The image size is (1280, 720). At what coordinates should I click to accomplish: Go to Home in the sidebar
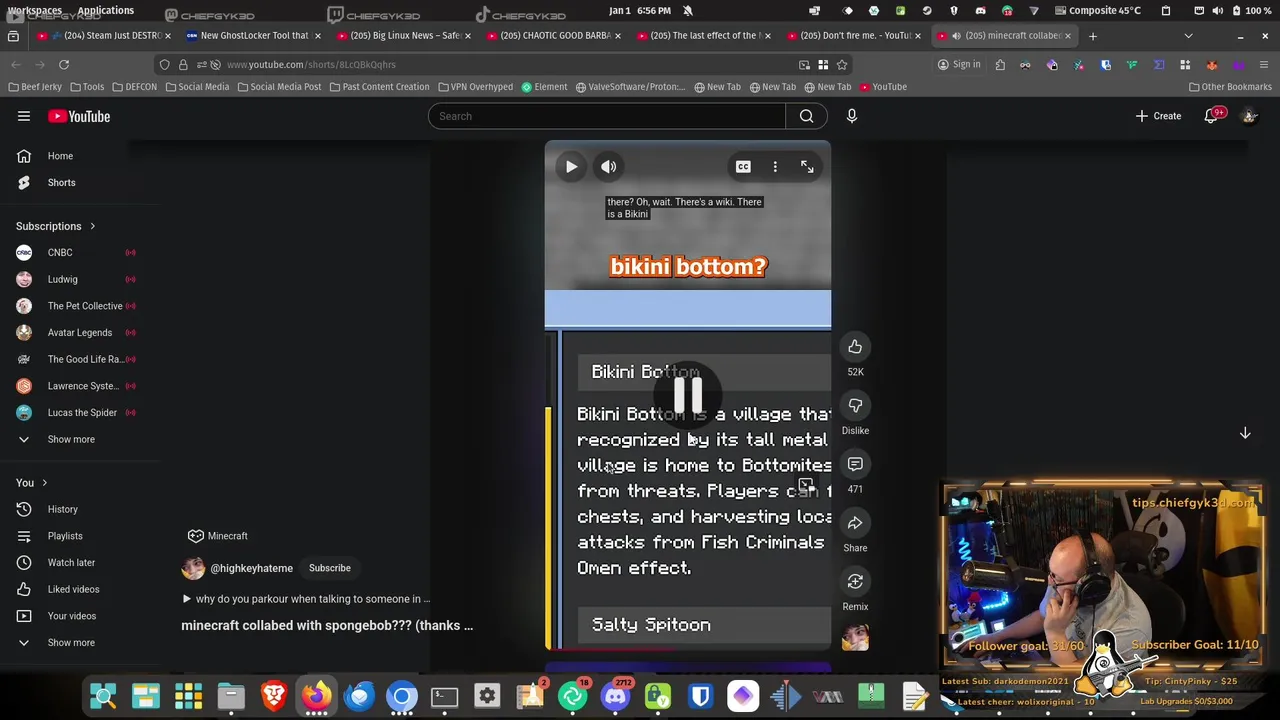(x=60, y=156)
